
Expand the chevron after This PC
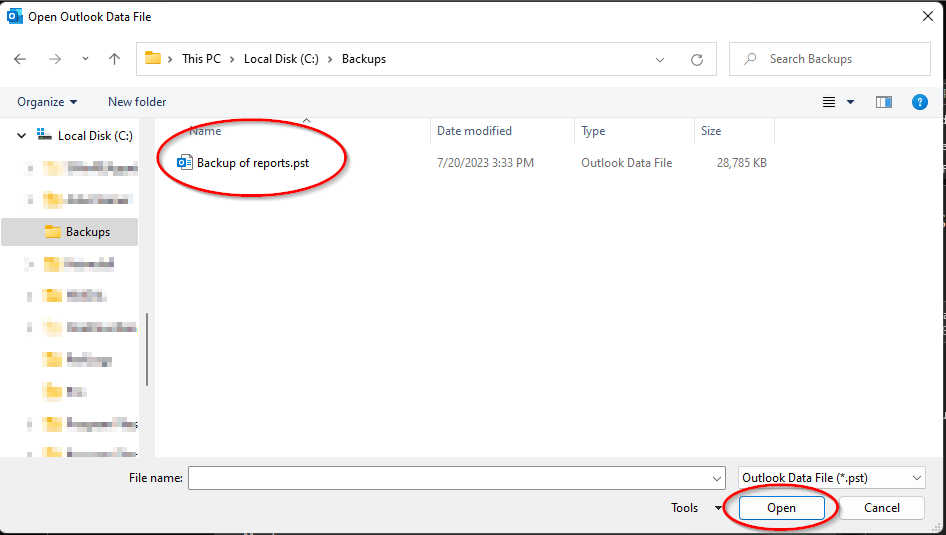(232, 59)
